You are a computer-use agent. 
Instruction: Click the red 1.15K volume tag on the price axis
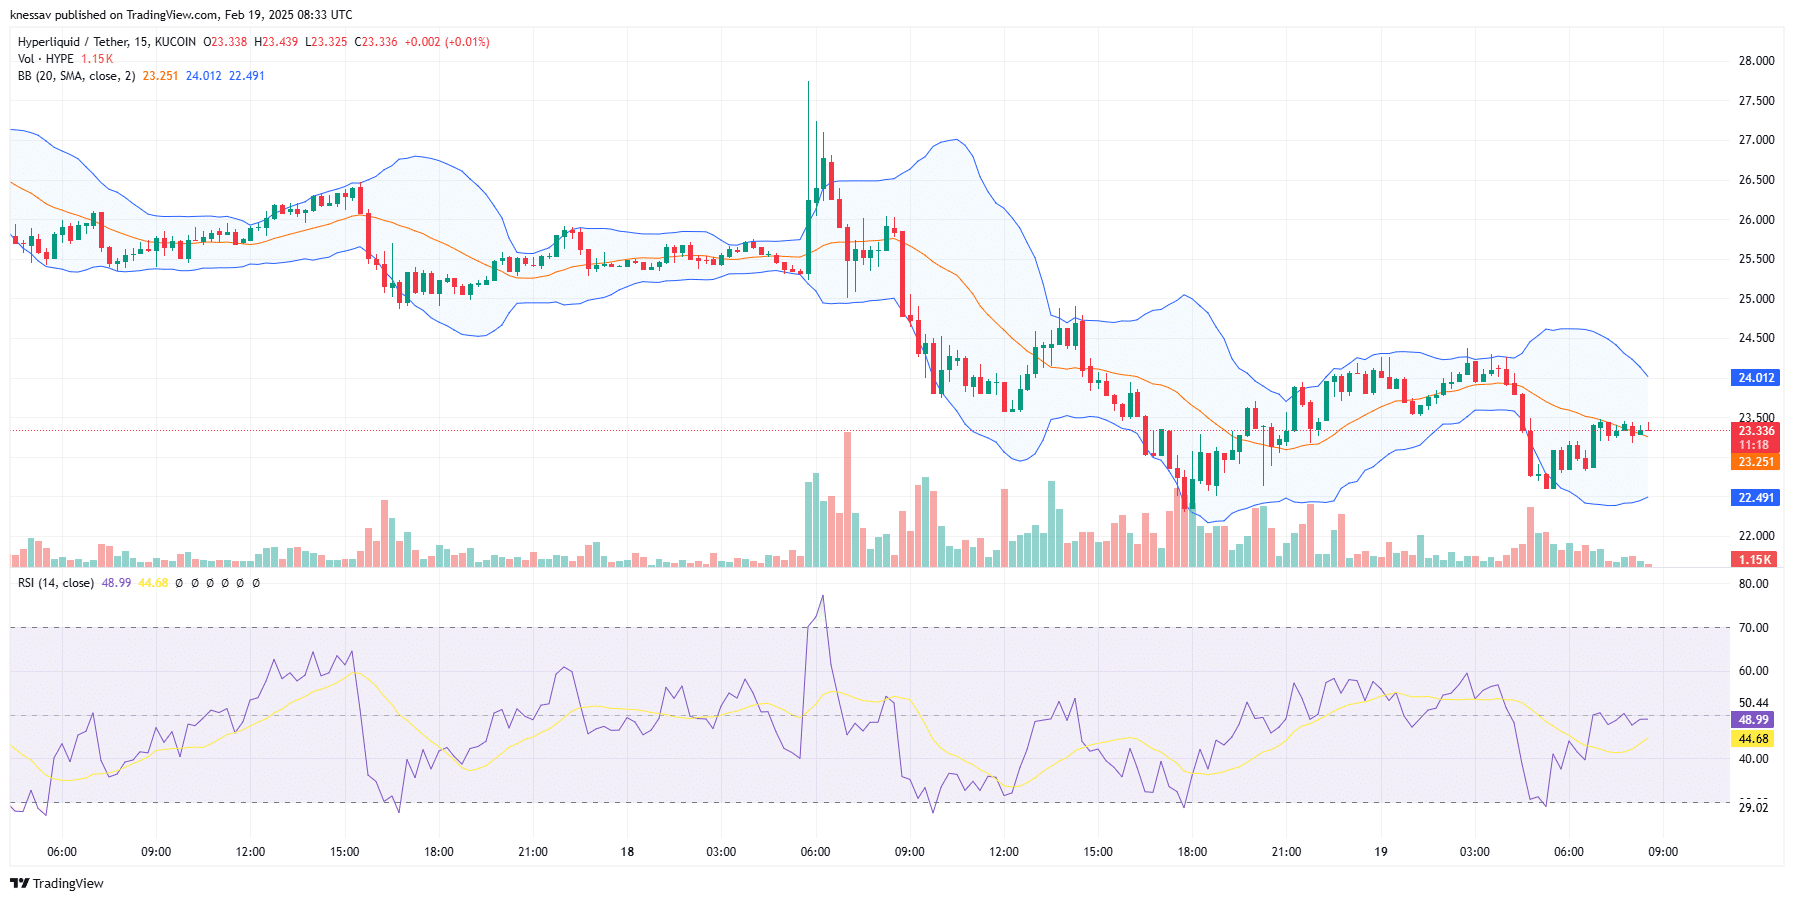[x=1755, y=560]
